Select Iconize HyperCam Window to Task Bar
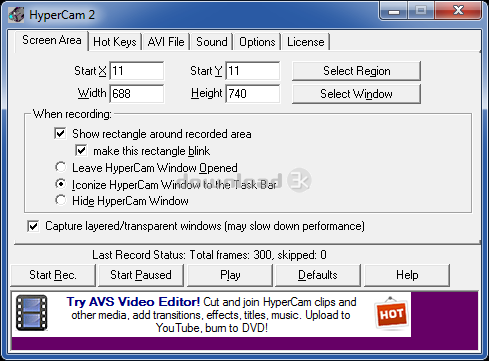 pos(61,184)
